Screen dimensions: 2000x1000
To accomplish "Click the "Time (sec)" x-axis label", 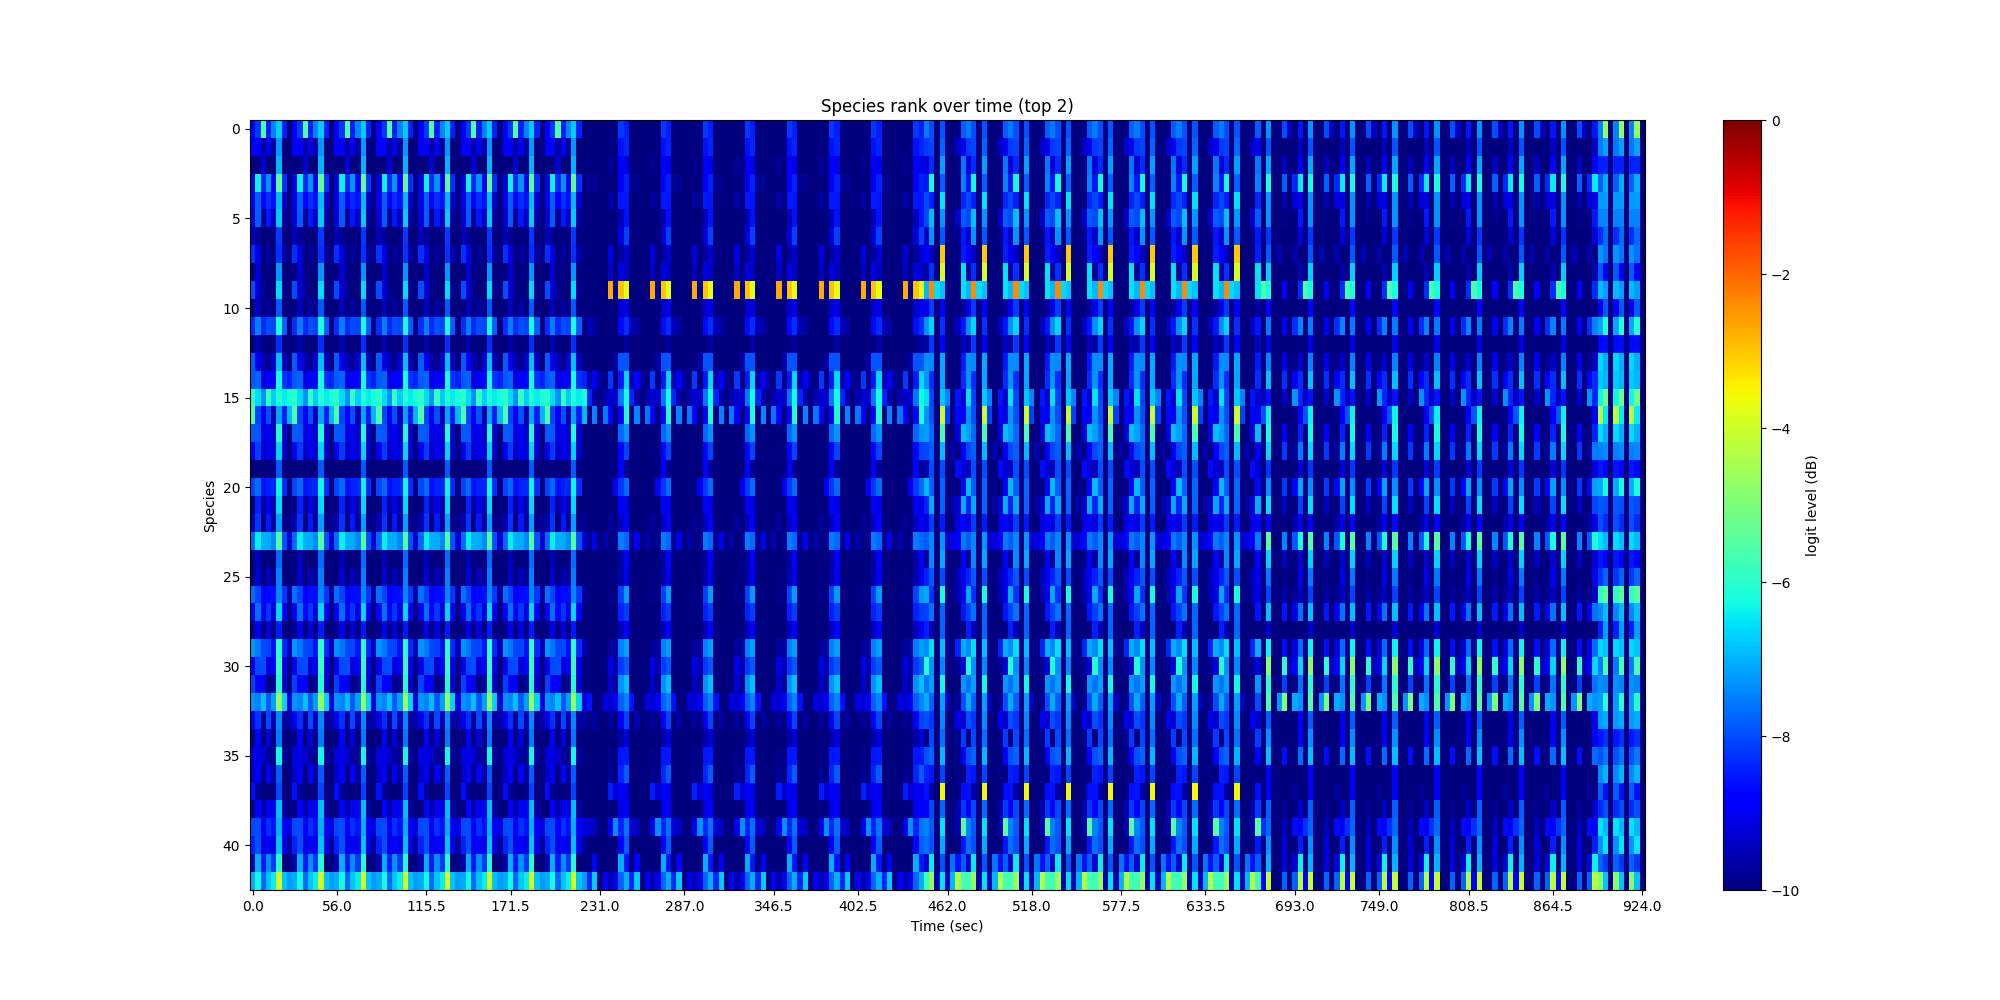I will [946, 926].
